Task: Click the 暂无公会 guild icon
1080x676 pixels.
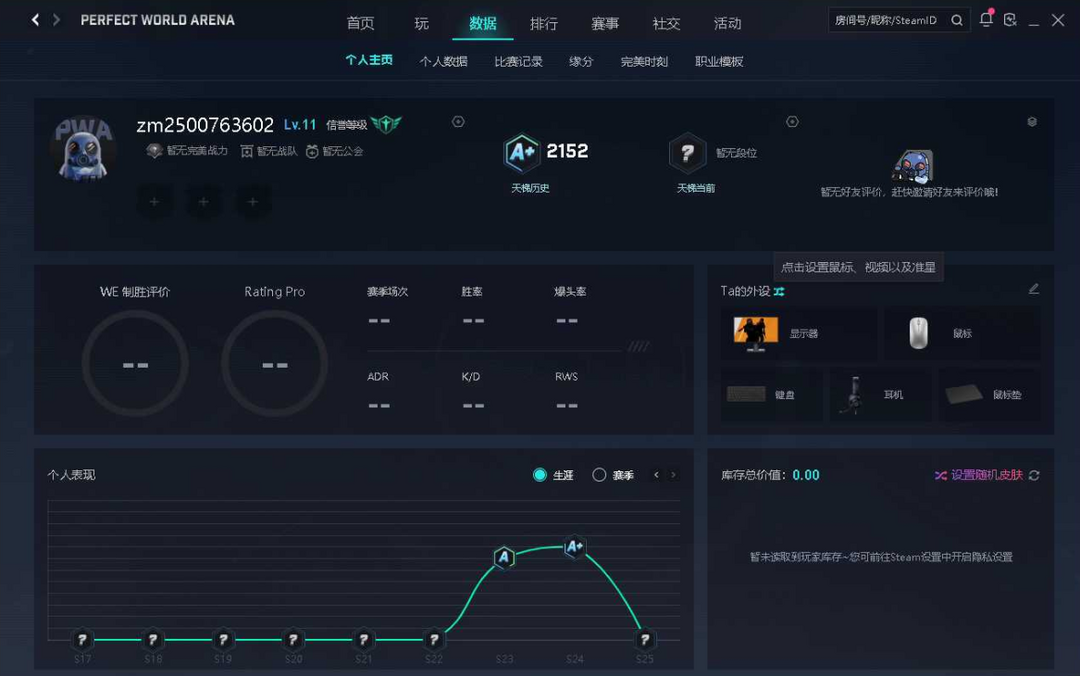Action: click(x=312, y=151)
